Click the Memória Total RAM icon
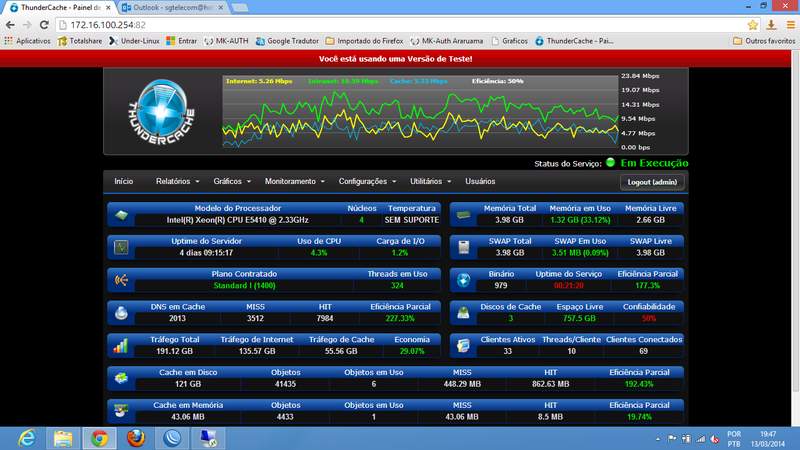800x450 pixels. [x=463, y=215]
